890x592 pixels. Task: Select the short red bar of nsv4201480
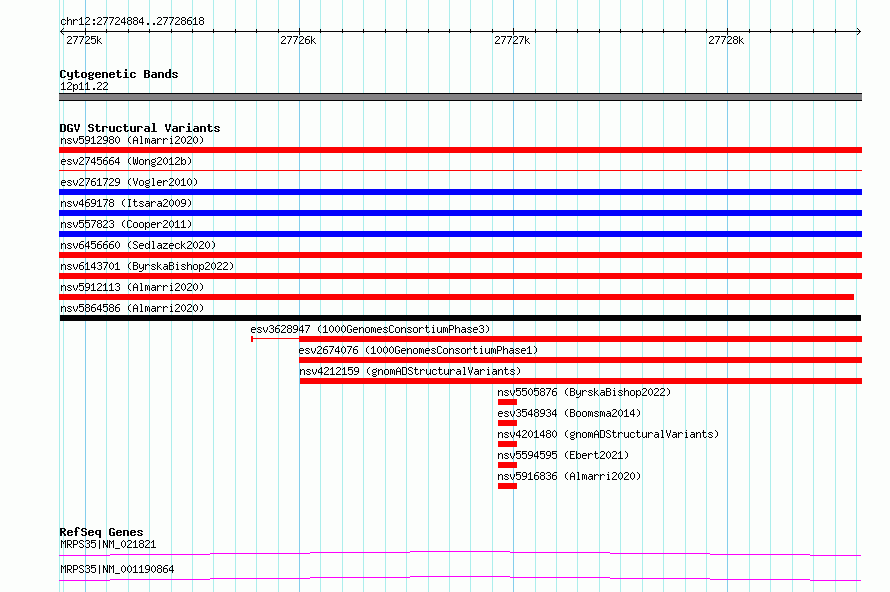pos(507,444)
